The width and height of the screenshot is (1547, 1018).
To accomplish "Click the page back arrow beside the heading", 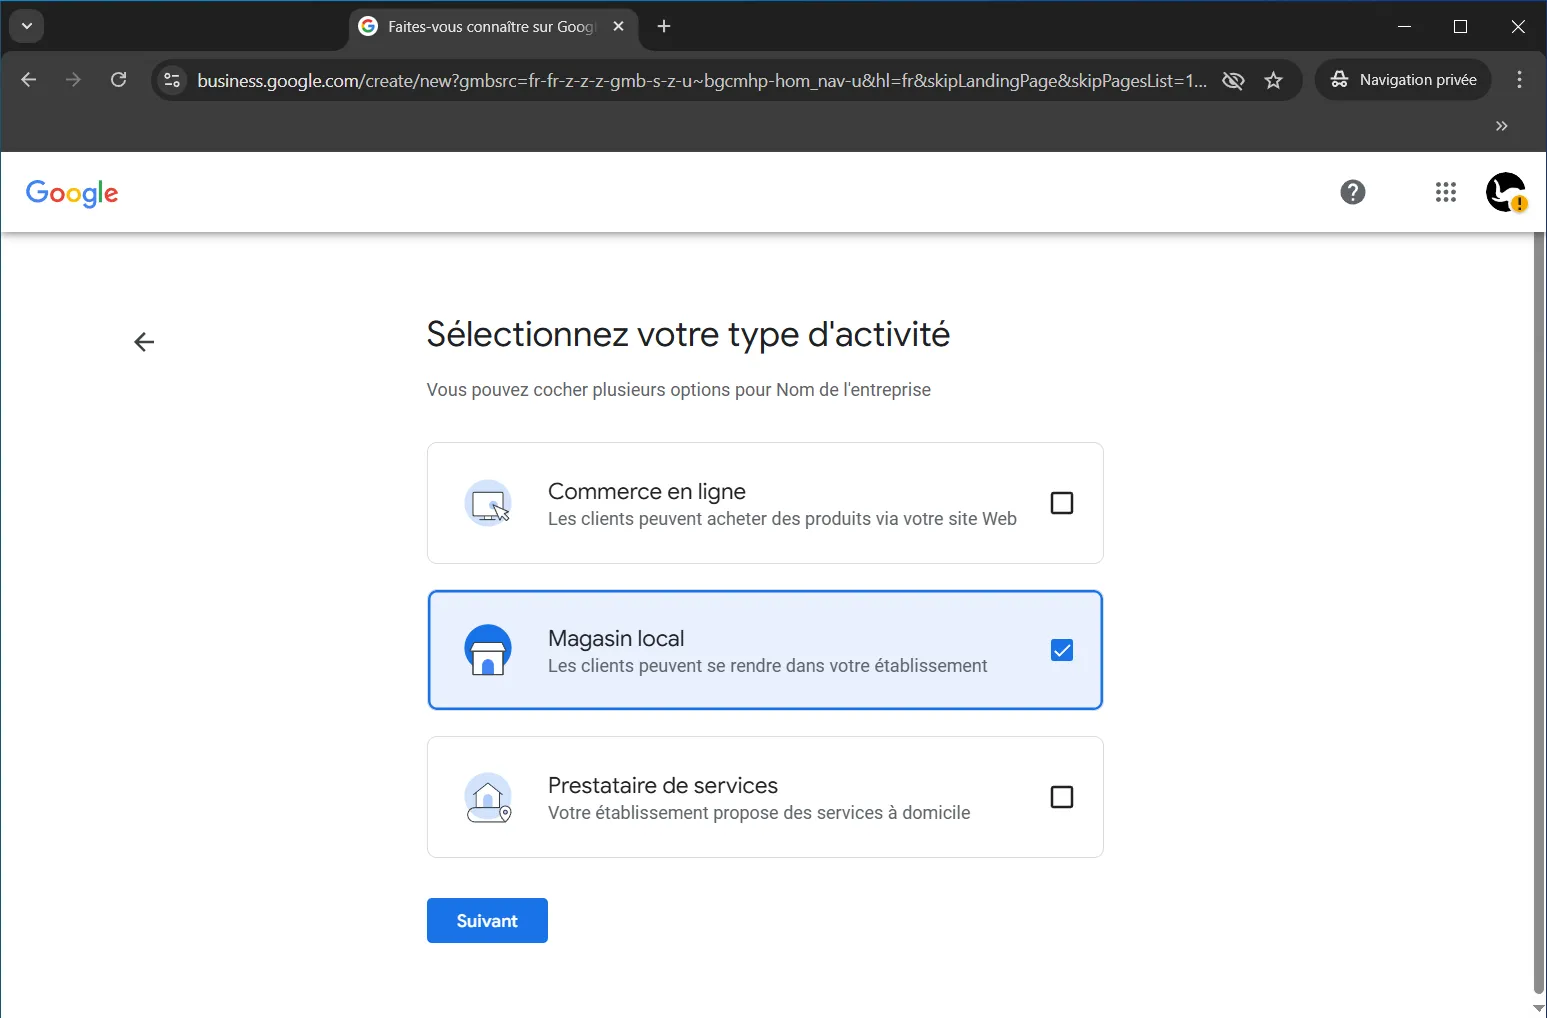I will (x=144, y=342).
